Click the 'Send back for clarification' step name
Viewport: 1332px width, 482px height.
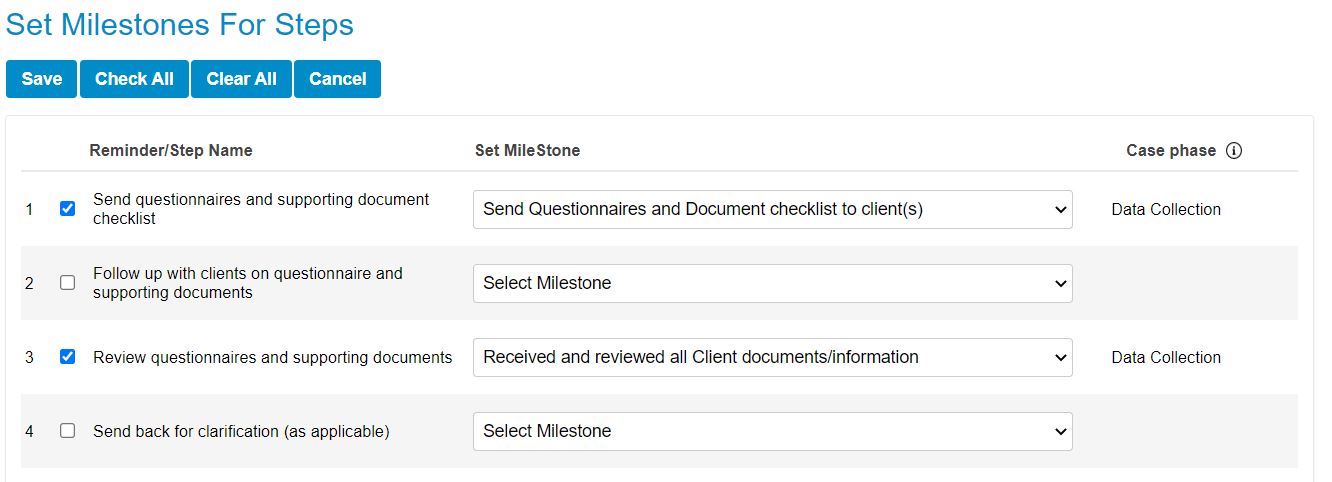tap(241, 432)
